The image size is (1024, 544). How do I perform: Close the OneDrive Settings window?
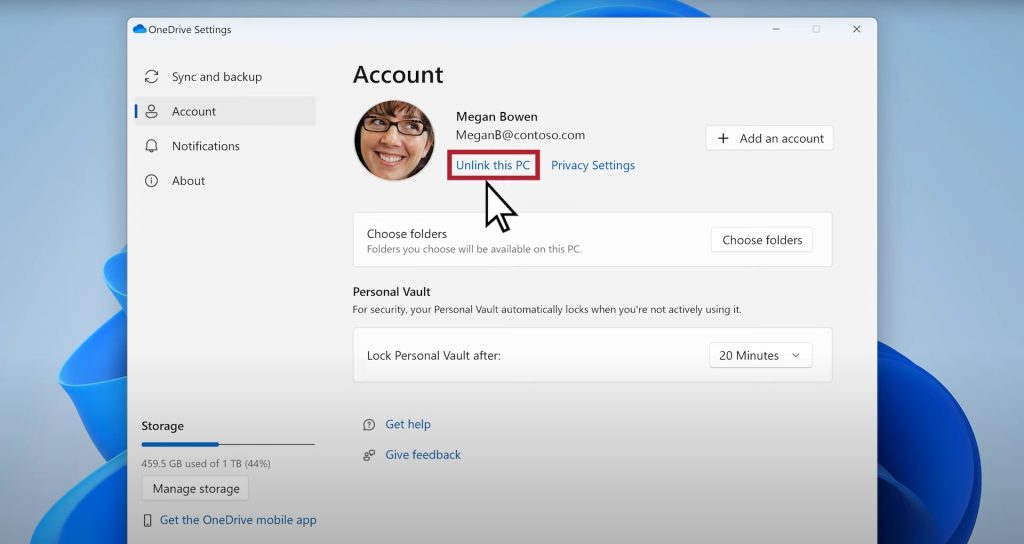point(856,30)
